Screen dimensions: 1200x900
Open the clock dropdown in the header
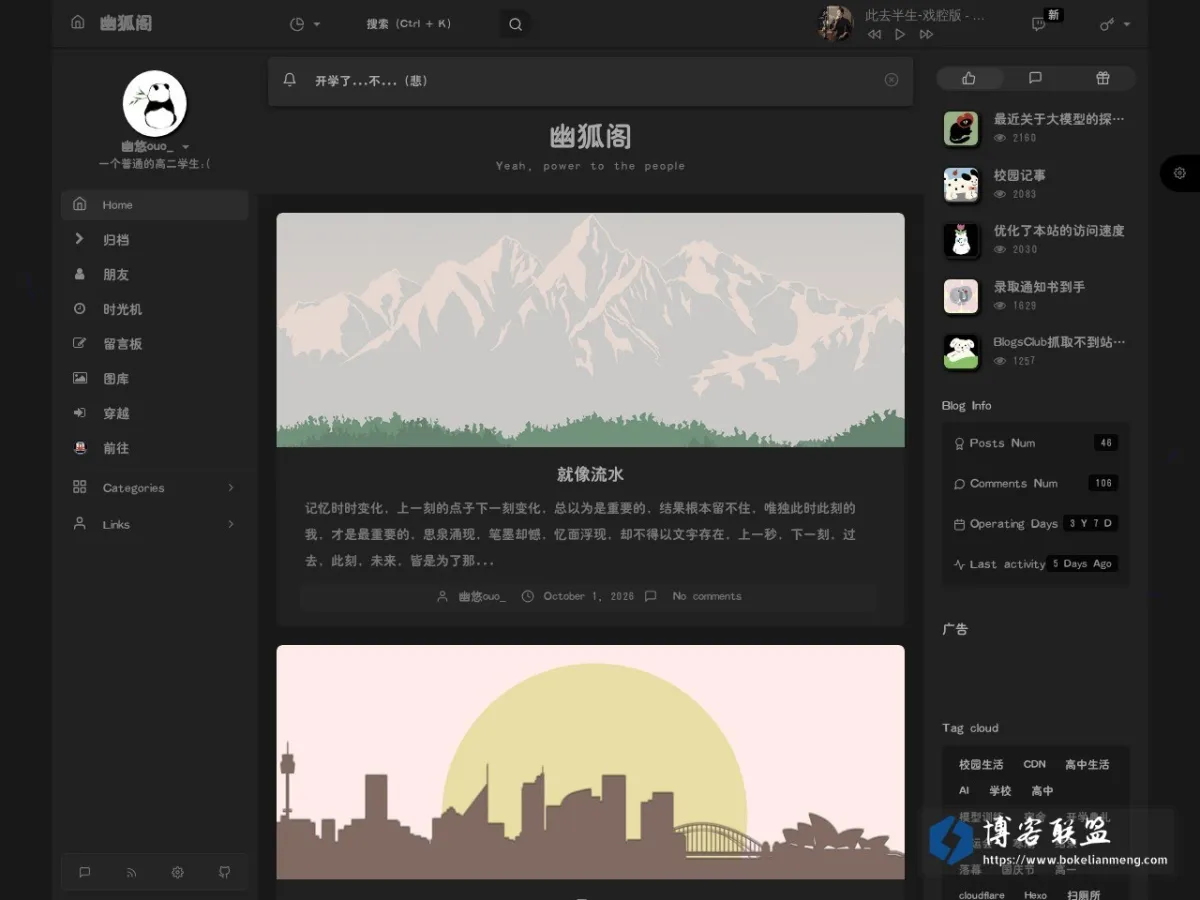click(305, 24)
